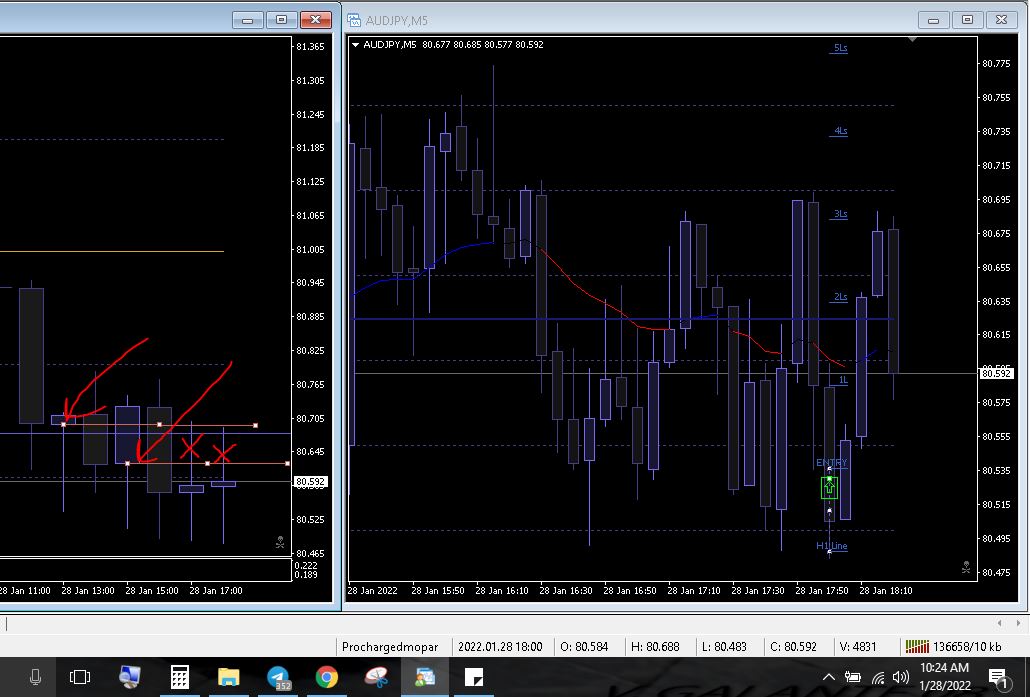This screenshot has height=697, width=1030.
Task: Click the chart shift triangle marker
Action: coord(912,40)
